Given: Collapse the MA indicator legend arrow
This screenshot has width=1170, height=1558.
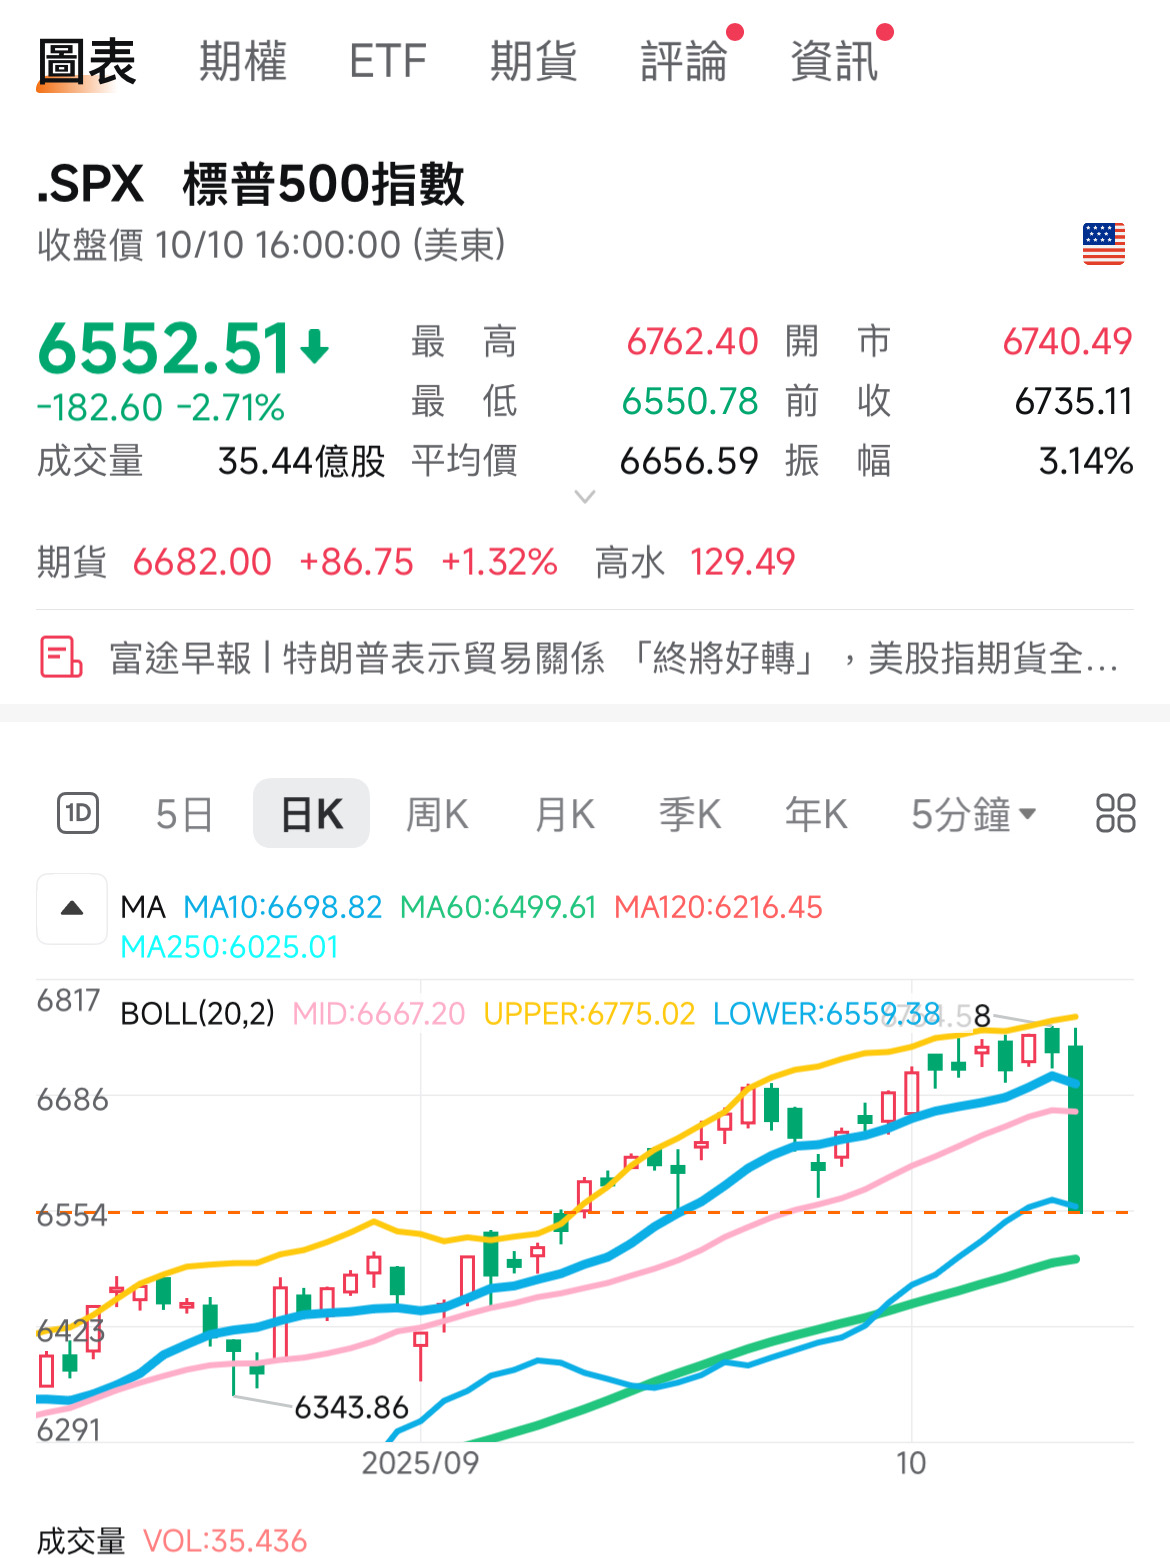Looking at the screenshot, I should (72, 908).
